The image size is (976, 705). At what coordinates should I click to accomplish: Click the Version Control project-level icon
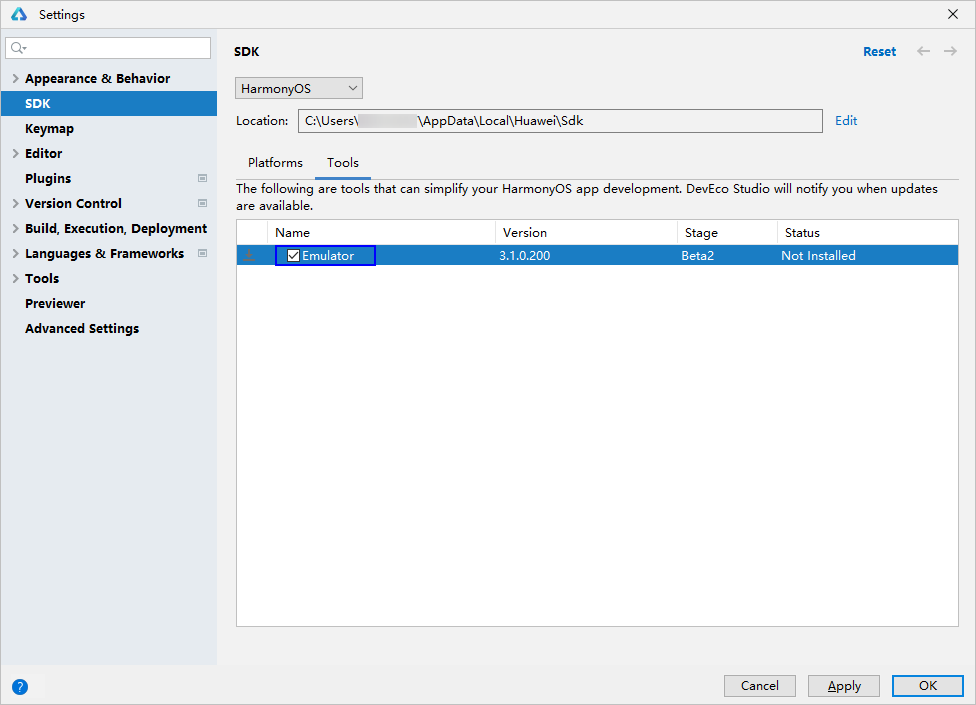(202, 203)
